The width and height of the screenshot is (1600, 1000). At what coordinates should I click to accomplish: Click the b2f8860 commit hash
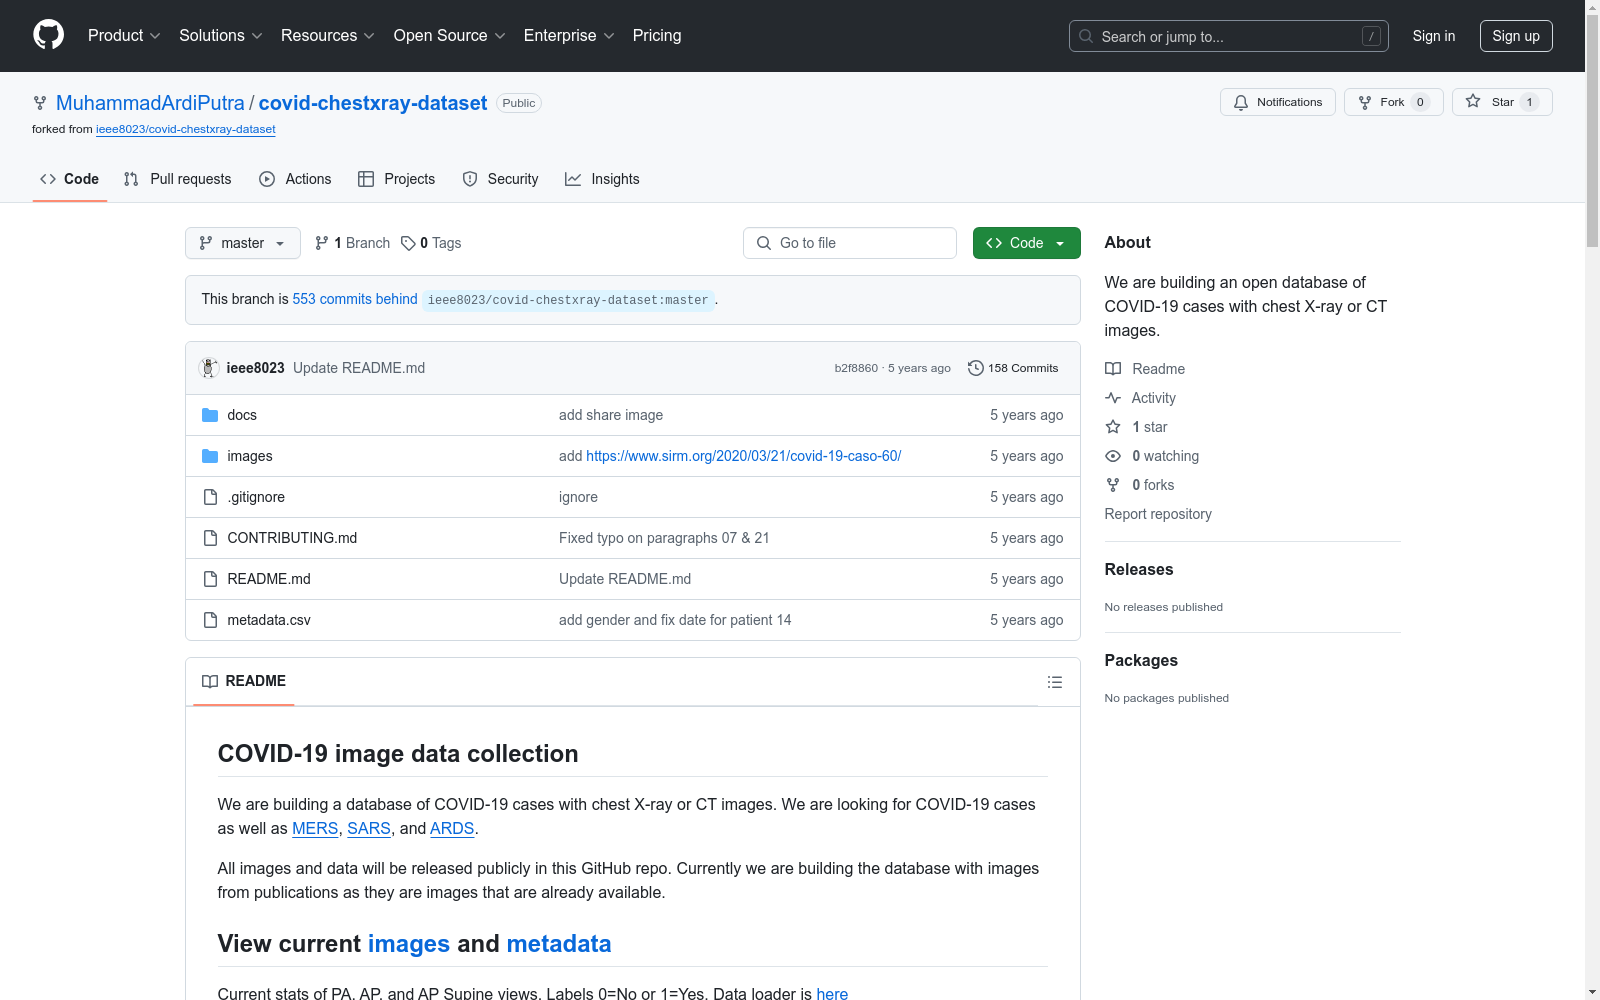(856, 368)
